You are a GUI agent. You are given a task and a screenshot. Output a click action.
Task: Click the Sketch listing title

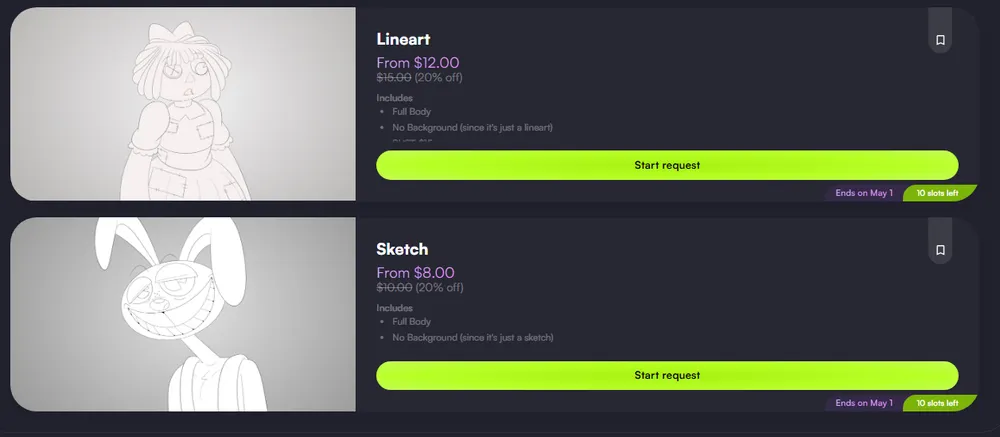402,249
